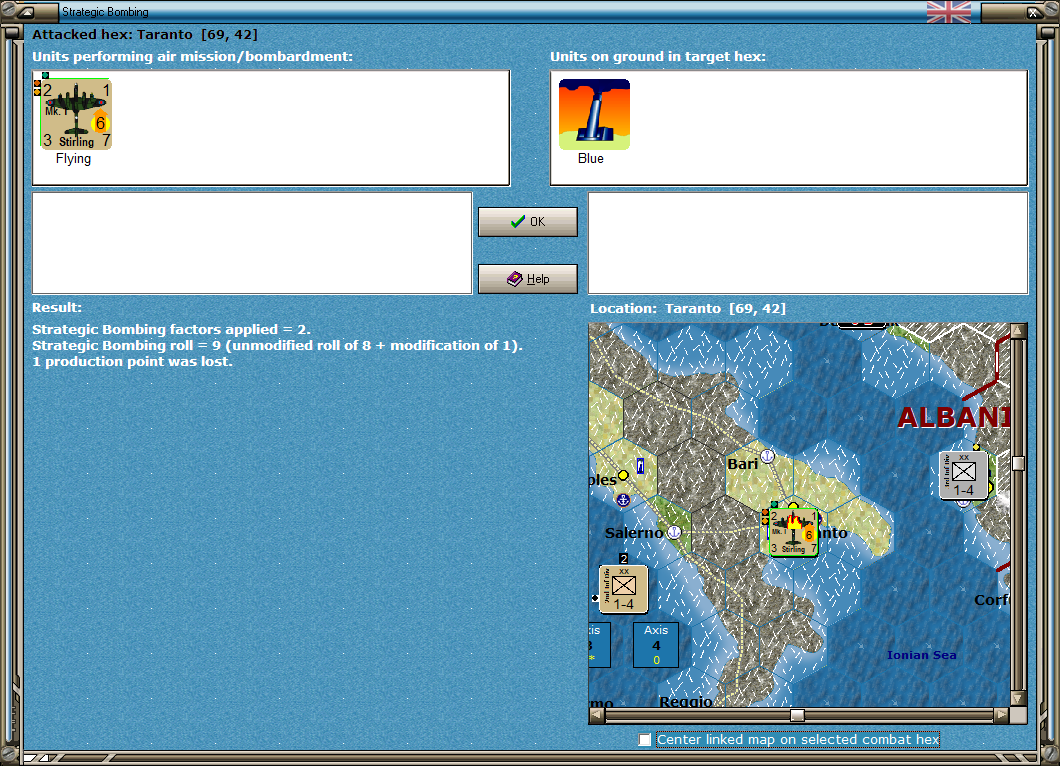
Task: Enable centering linked map on selected combat hex
Action: point(644,740)
